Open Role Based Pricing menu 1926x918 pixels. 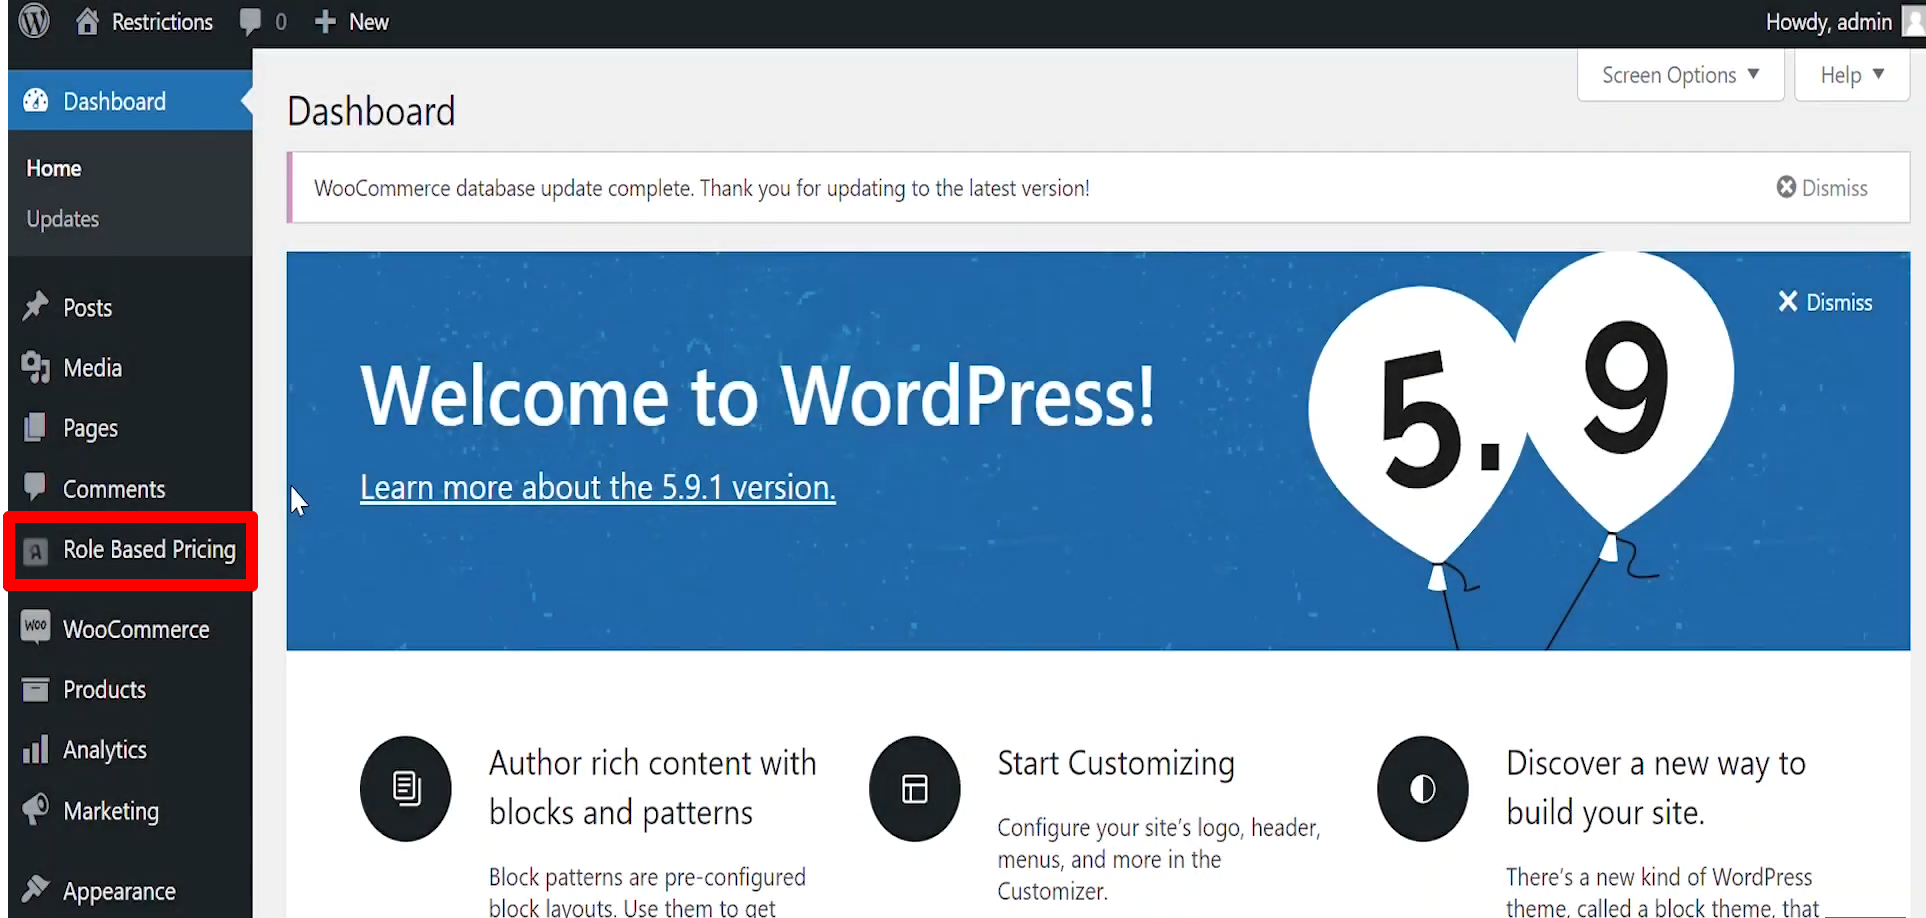pyautogui.click(x=130, y=550)
